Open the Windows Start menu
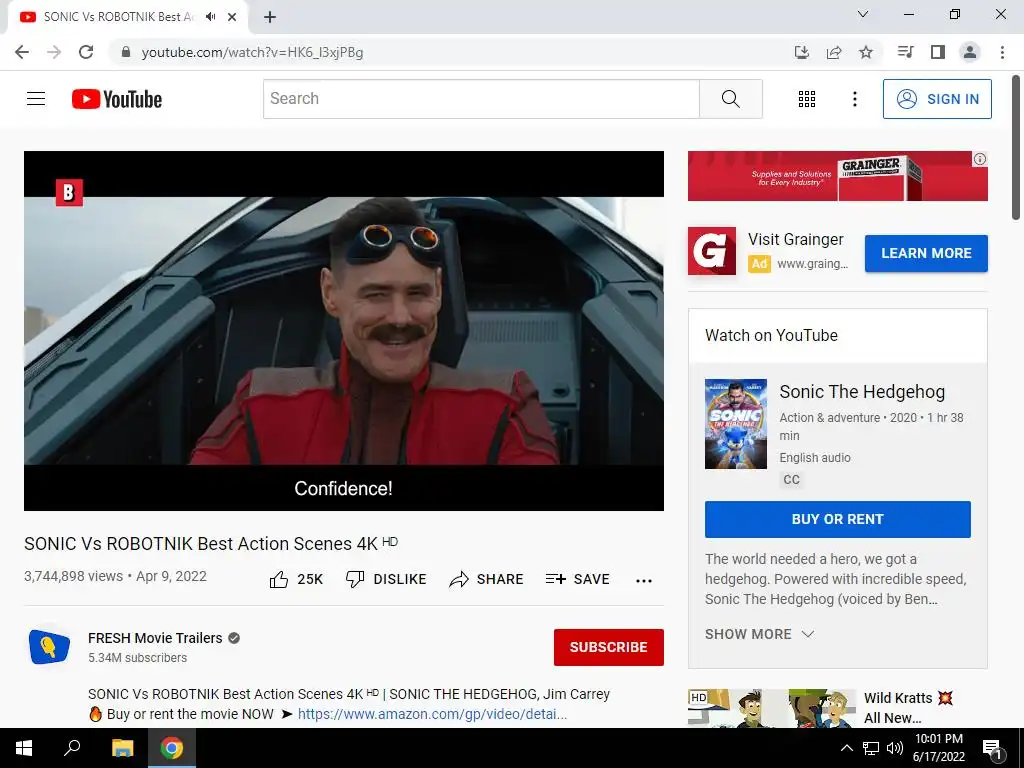This screenshot has width=1024, height=768. tap(24, 748)
